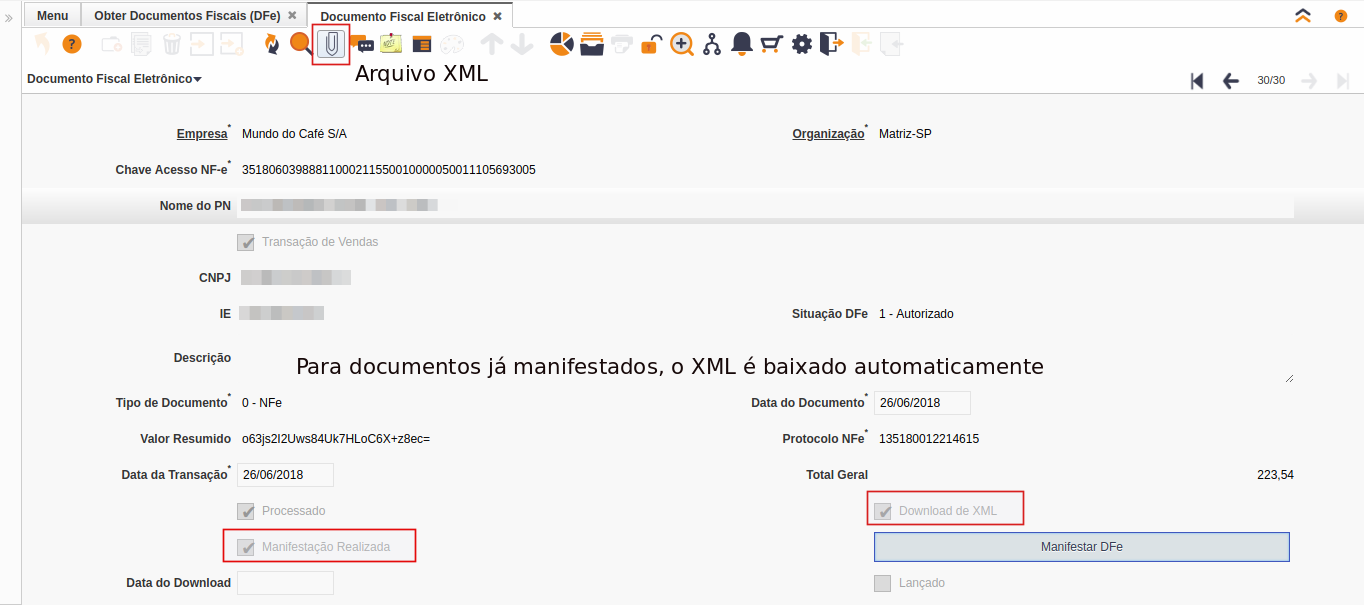Click the Print printer toolbar icon
Screen dimensions: 1364x605
pyautogui.click(x=622, y=44)
